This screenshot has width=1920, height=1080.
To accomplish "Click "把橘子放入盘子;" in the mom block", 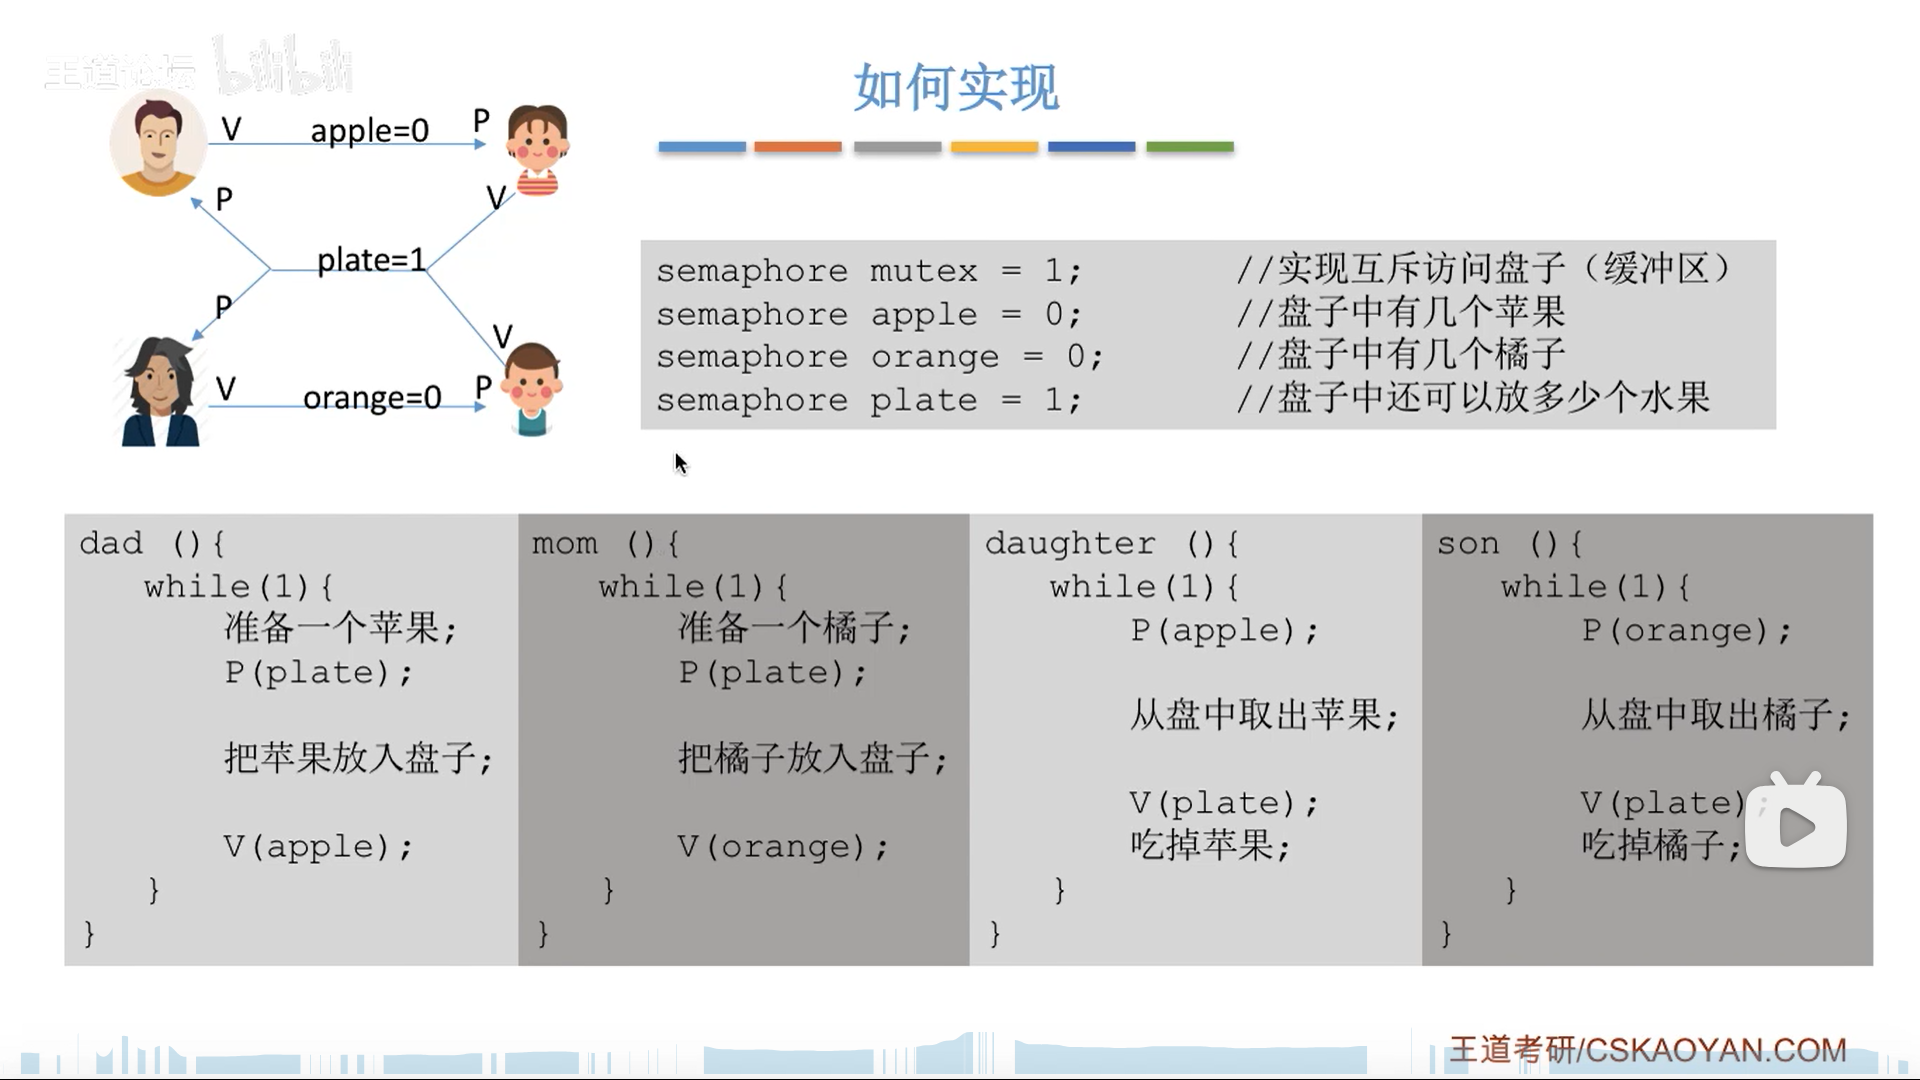I will (x=812, y=758).
